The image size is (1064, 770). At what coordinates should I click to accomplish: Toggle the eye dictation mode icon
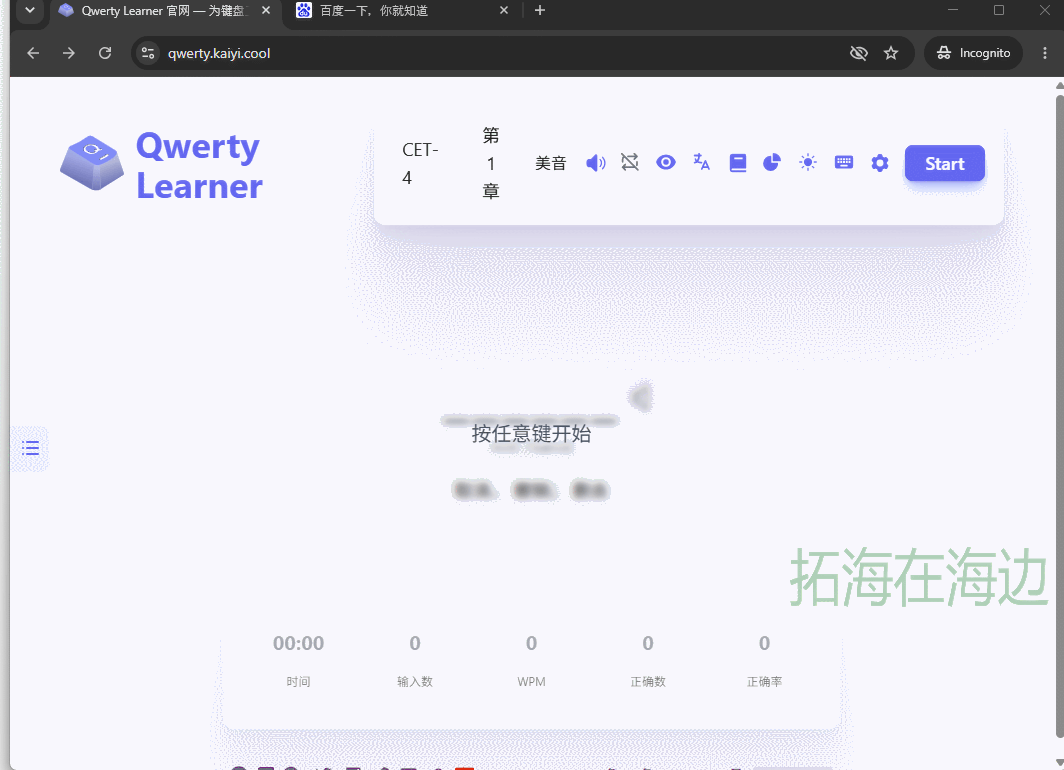pos(666,162)
